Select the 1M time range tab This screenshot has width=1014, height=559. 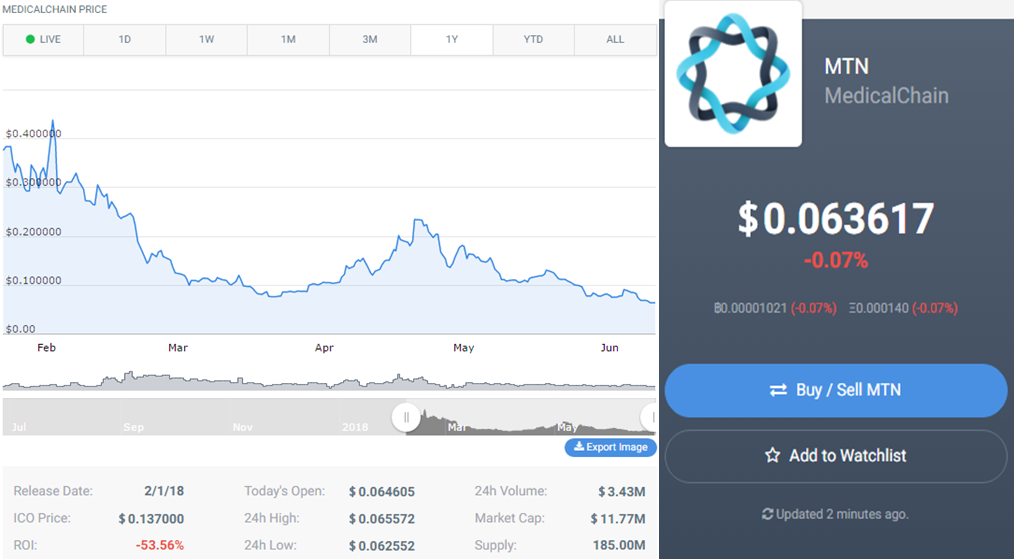[288, 39]
